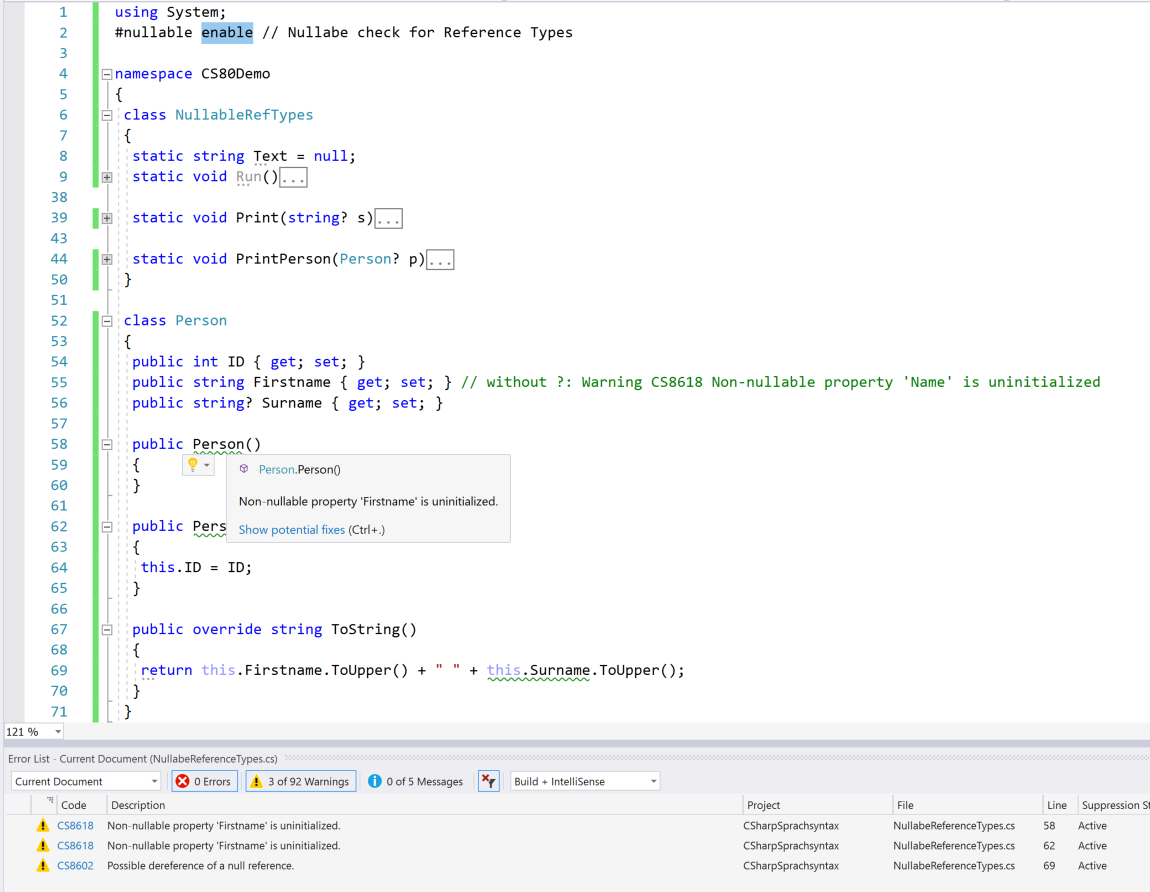Toggle the 0 of 5 Messages filter

(416, 781)
